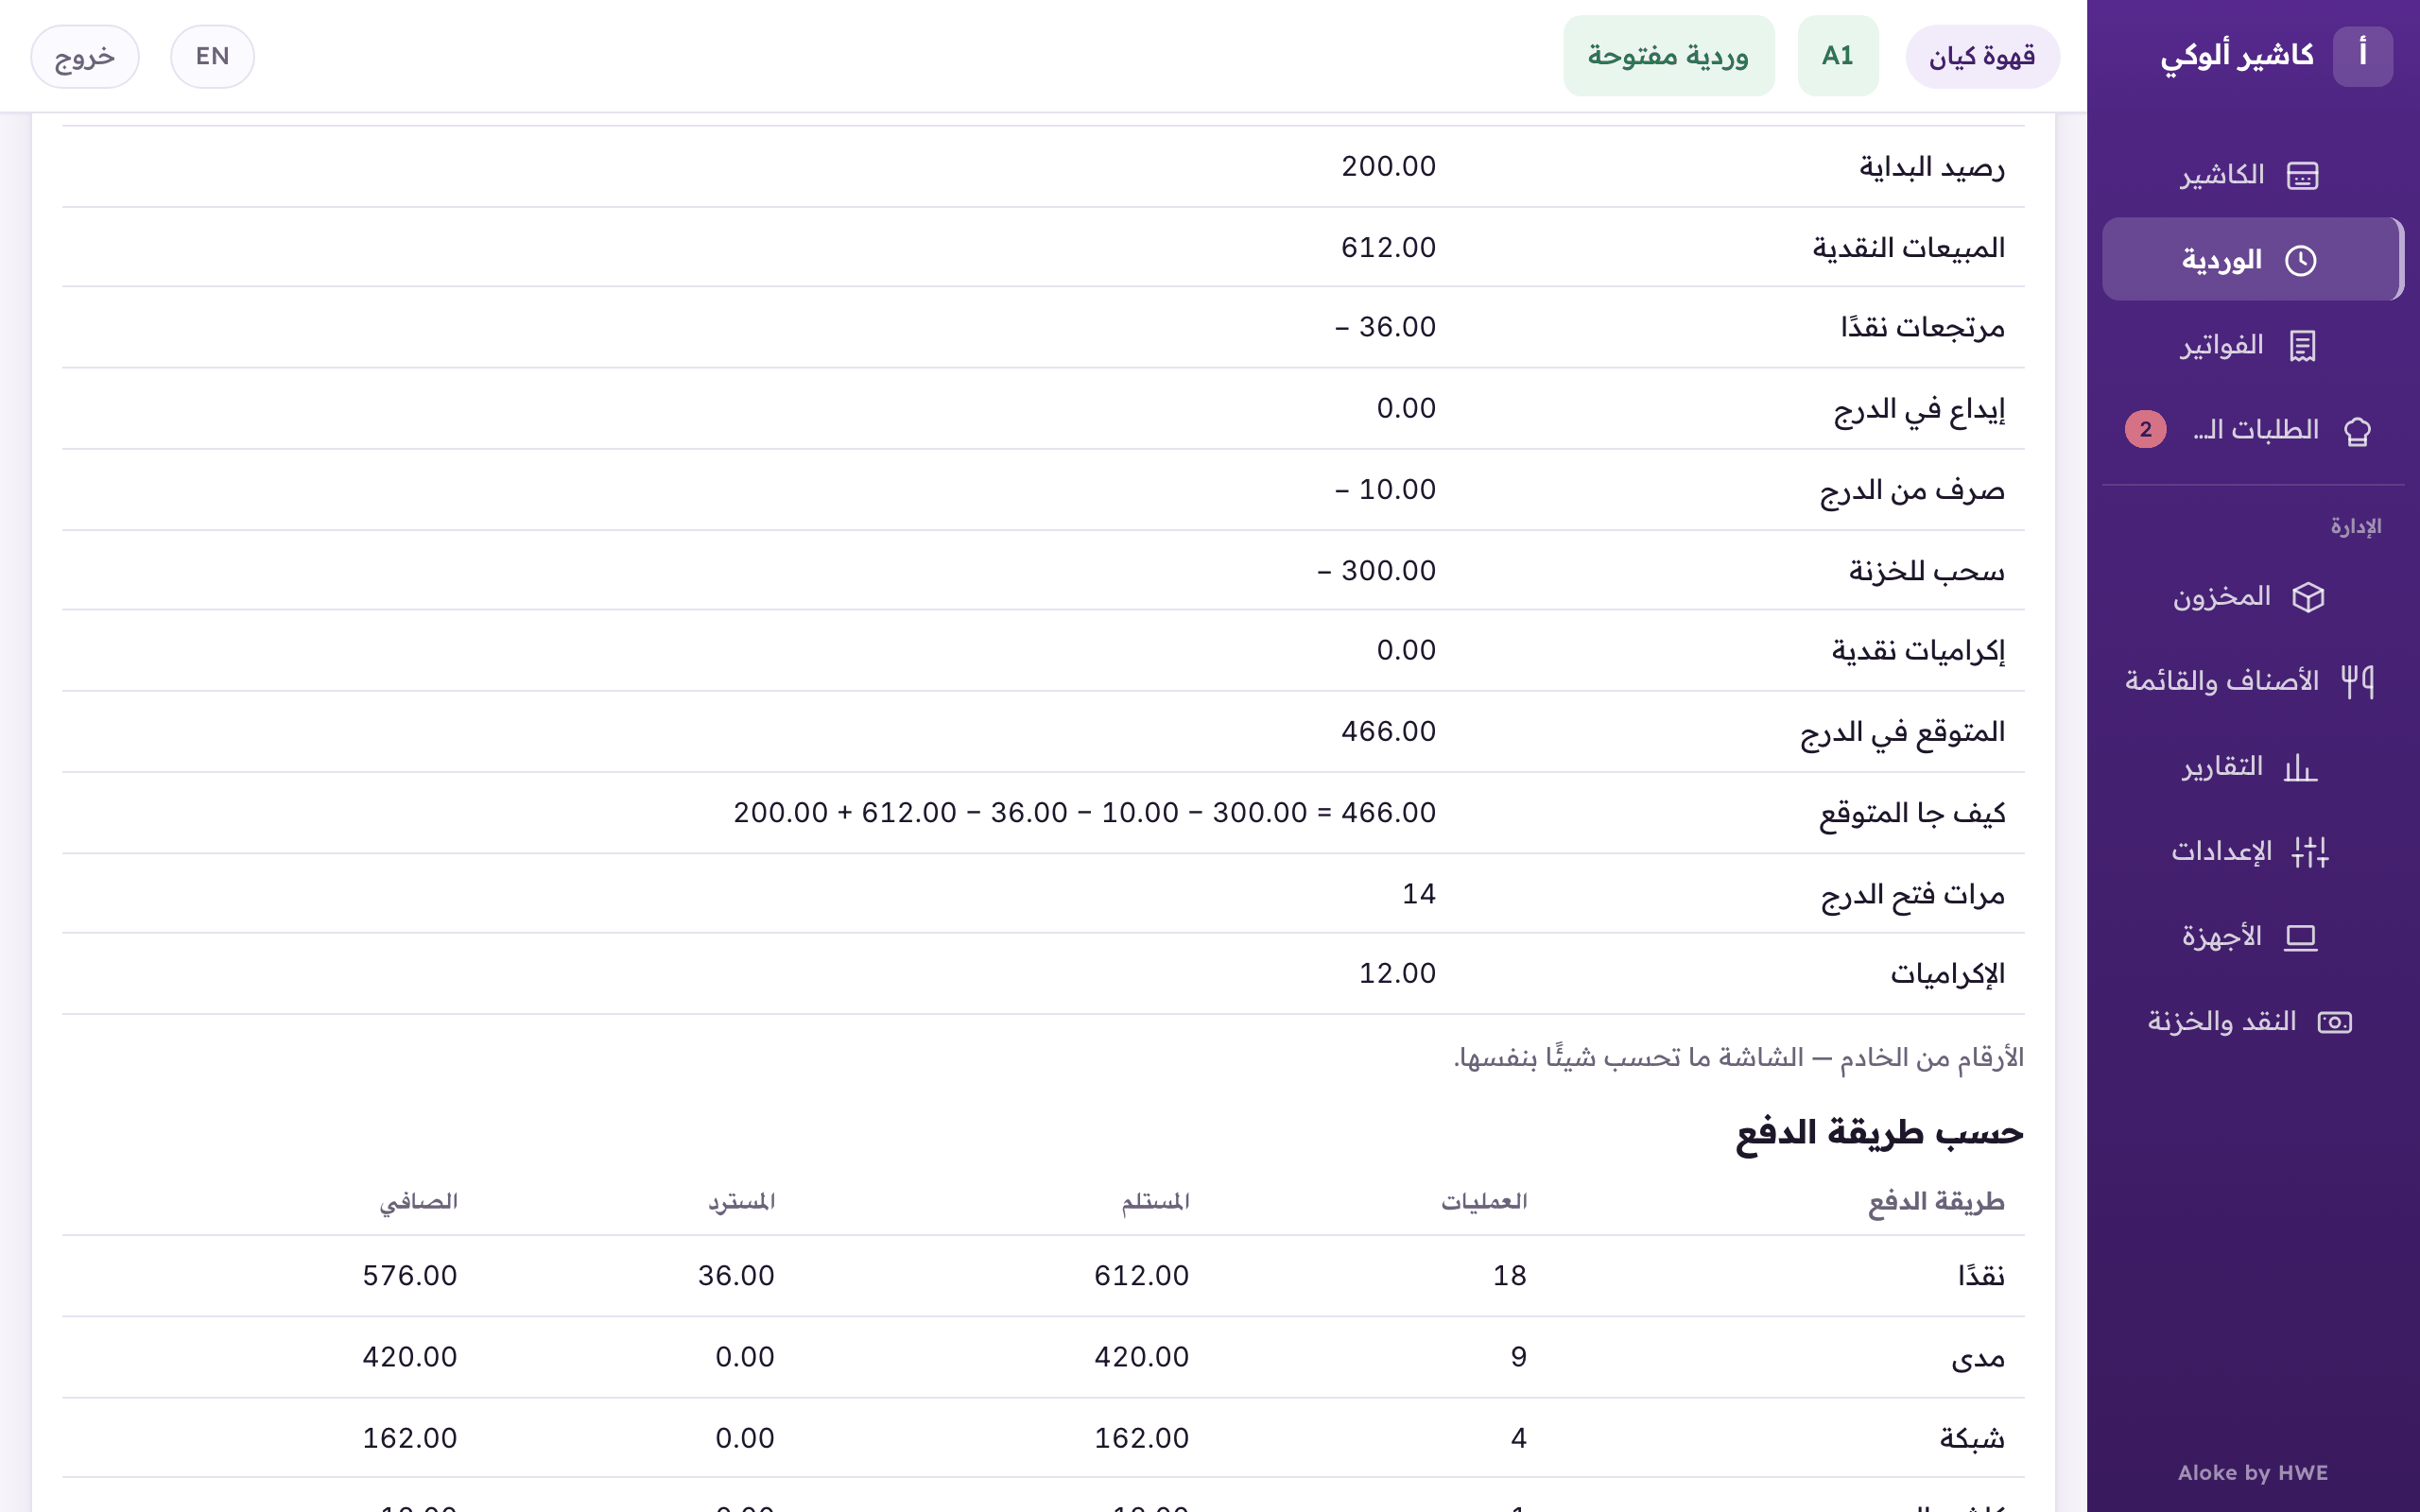Click the chef hat icon for kitchen orders
Screen dimensions: 2420x1512
(x=2357, y=430)
